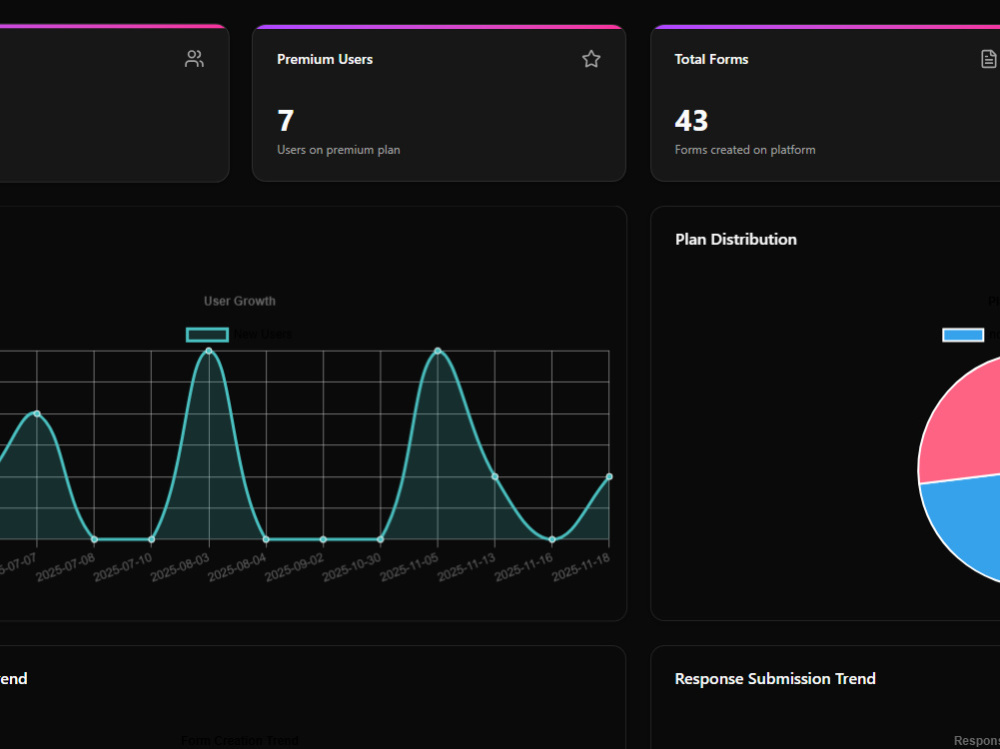Click the 2025-10-30 axis label

(x=352, y=567)
